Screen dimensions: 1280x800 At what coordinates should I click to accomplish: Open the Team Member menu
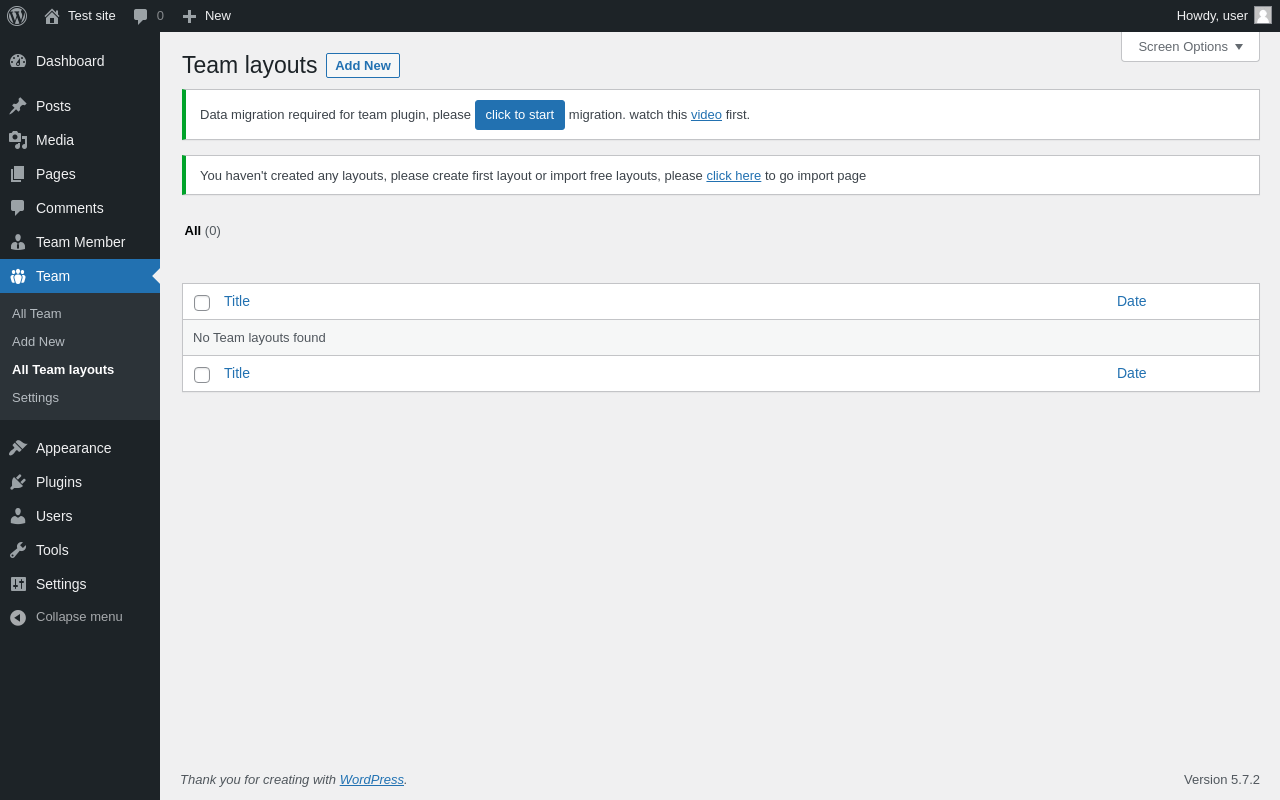coord(80,242)
